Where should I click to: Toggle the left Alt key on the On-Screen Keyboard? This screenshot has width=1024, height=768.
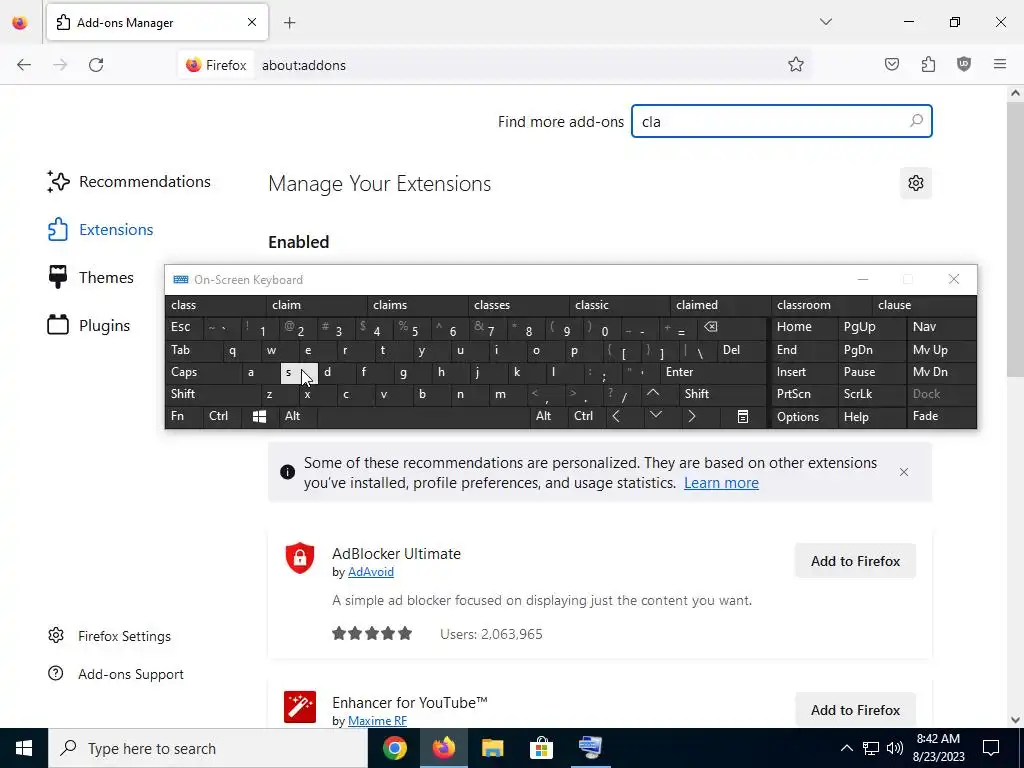(297, 417)
